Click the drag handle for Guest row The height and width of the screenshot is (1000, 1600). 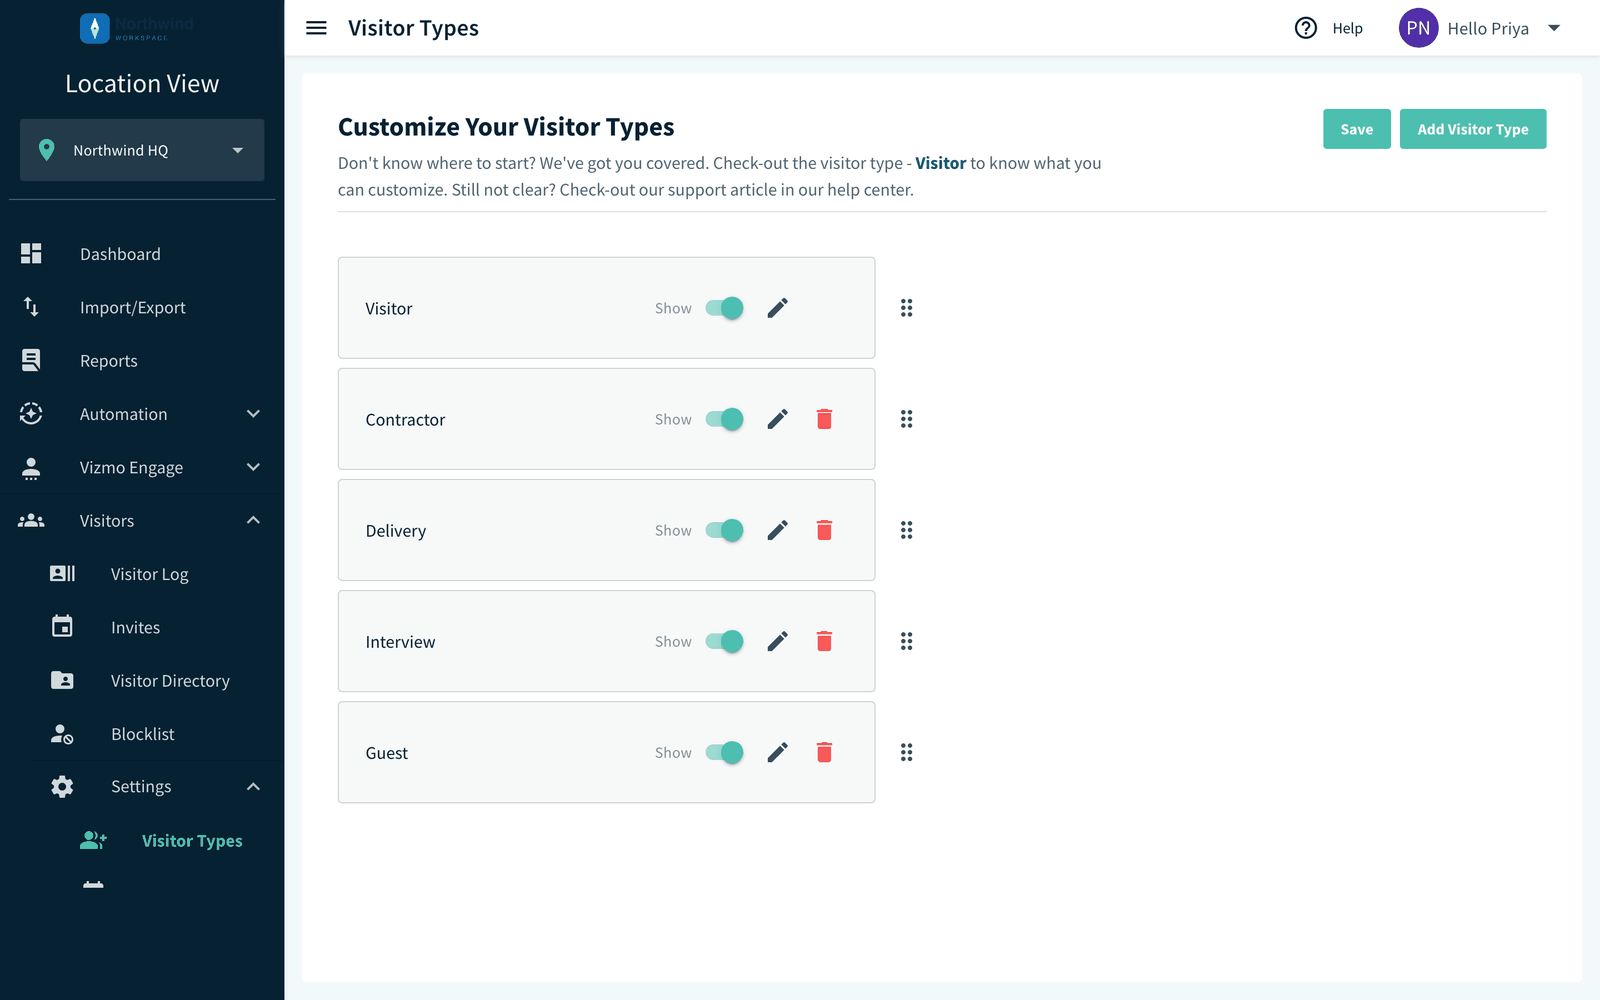click(x=906, y=752)
